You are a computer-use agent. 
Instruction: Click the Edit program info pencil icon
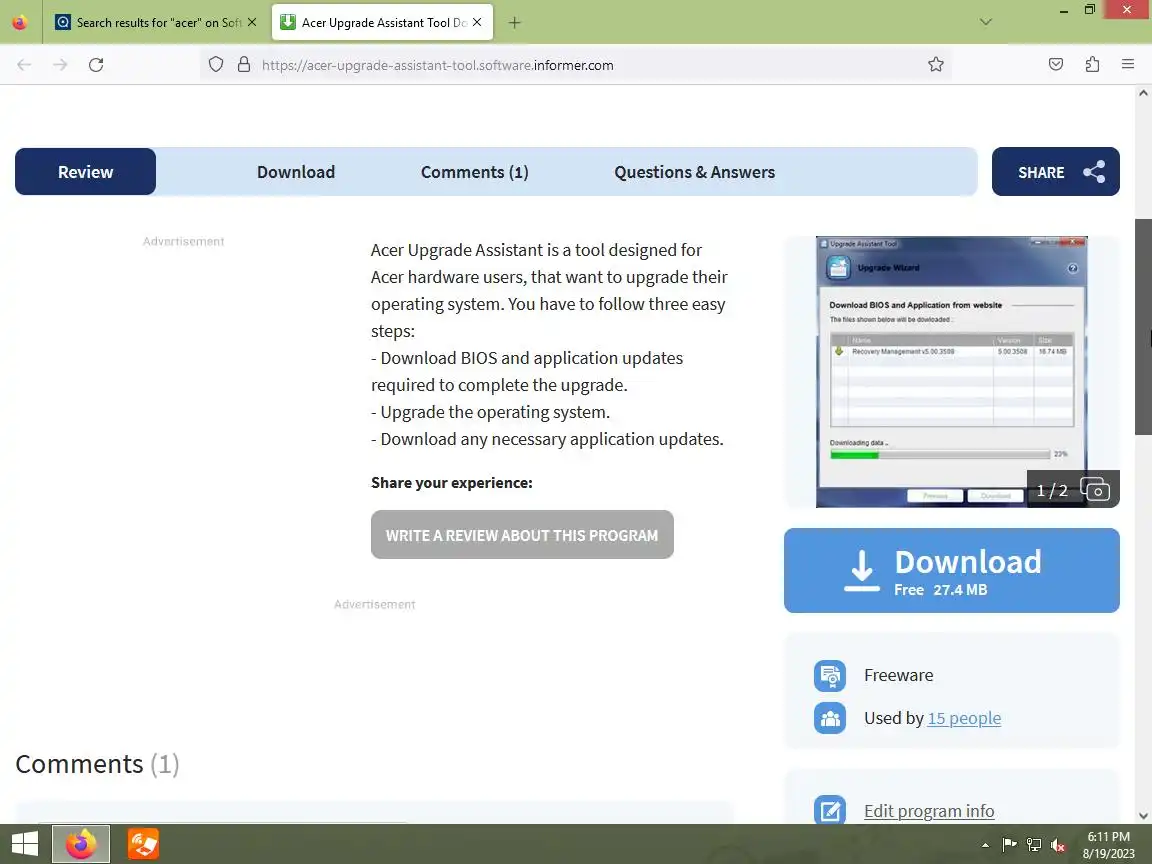830,810
